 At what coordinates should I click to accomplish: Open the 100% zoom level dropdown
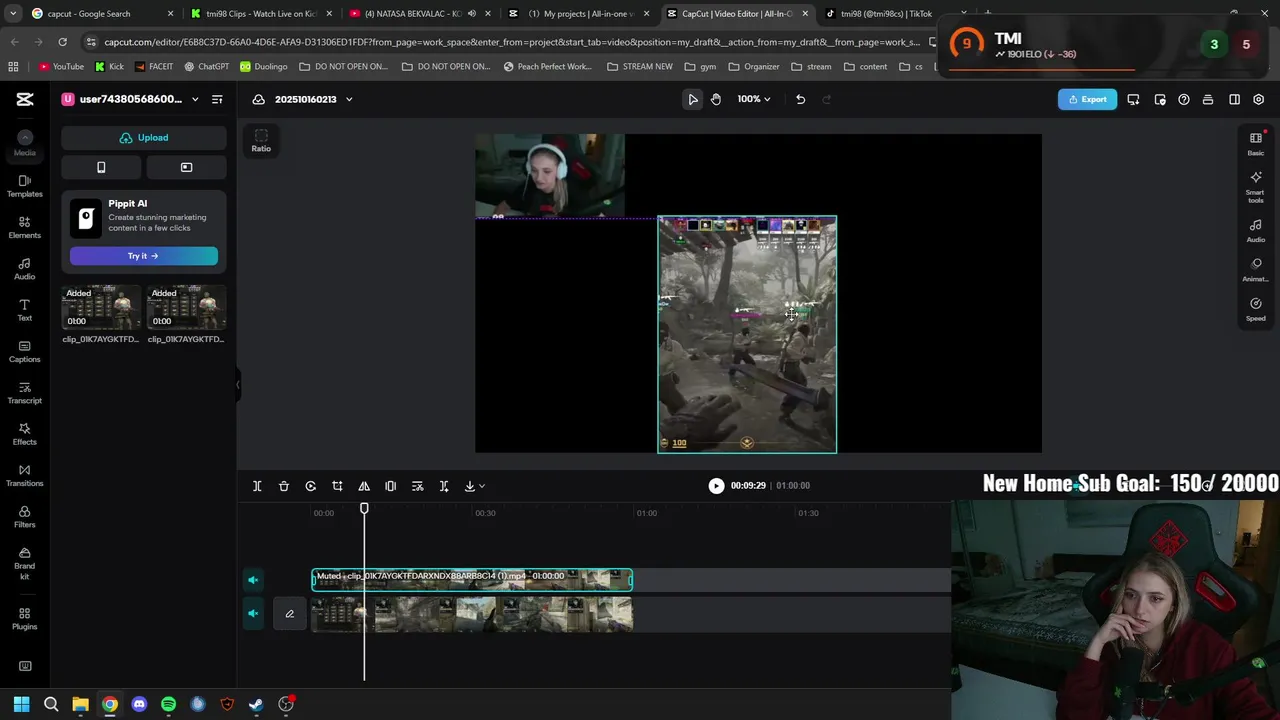point(754,99)
